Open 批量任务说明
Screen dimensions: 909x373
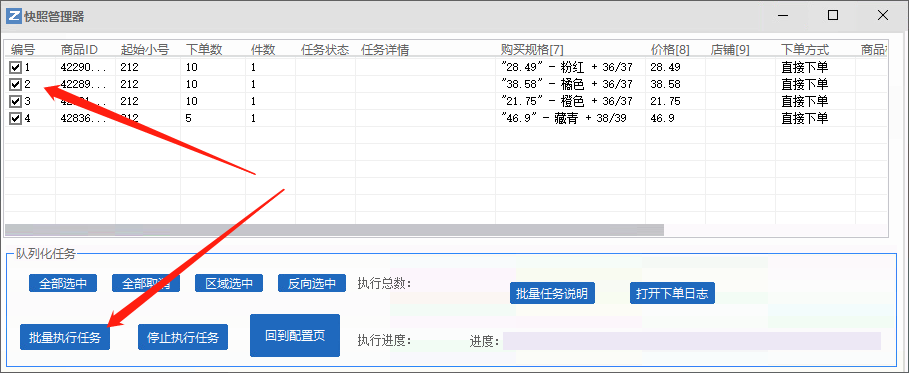tap(552, 293)
